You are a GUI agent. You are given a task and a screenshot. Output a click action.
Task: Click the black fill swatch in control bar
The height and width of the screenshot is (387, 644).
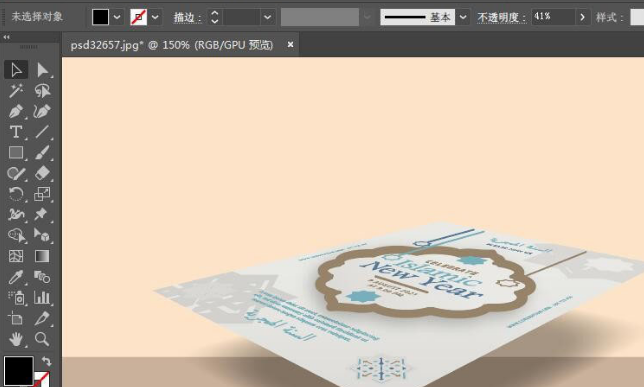tap(100, 17)
